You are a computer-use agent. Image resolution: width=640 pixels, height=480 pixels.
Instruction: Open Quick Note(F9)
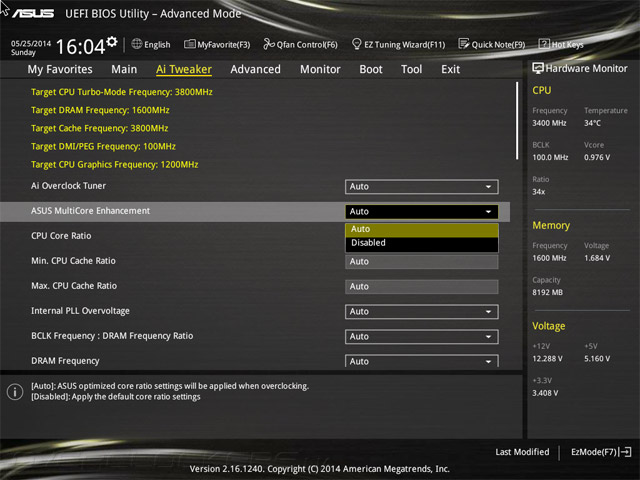coord(492,44)
